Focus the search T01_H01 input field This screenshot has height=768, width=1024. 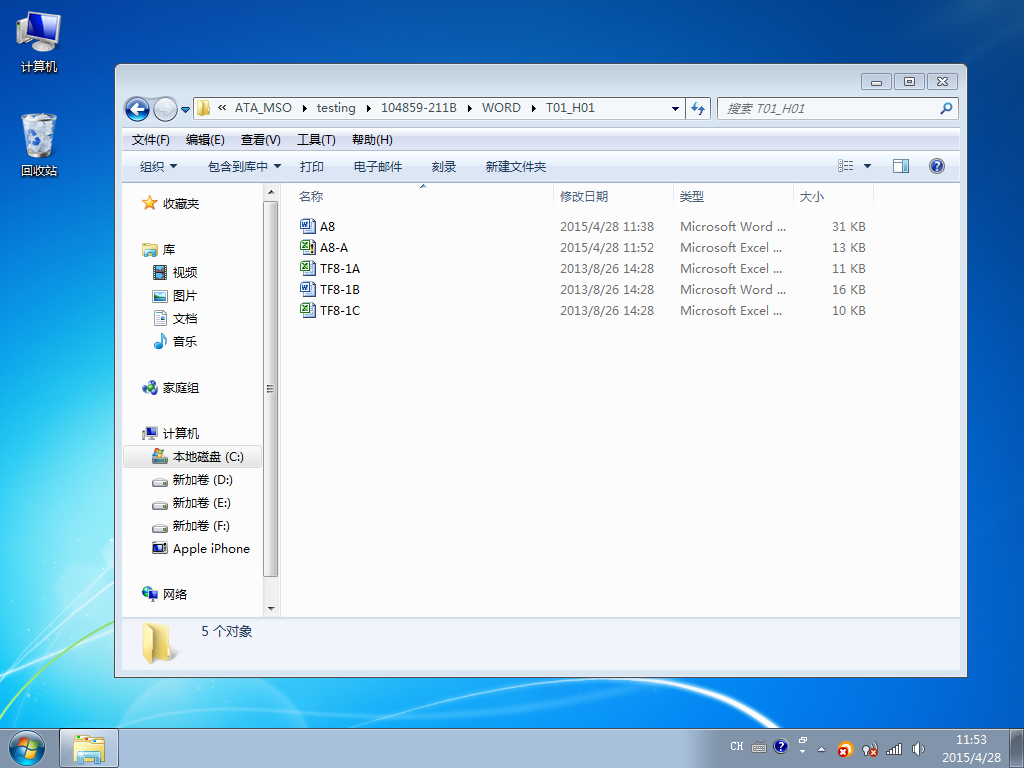pos(829,108)
